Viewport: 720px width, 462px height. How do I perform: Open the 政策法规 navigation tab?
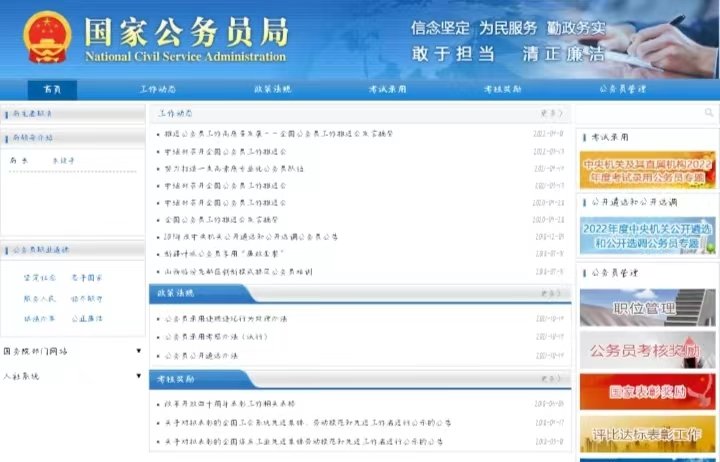tap(273, 89)
